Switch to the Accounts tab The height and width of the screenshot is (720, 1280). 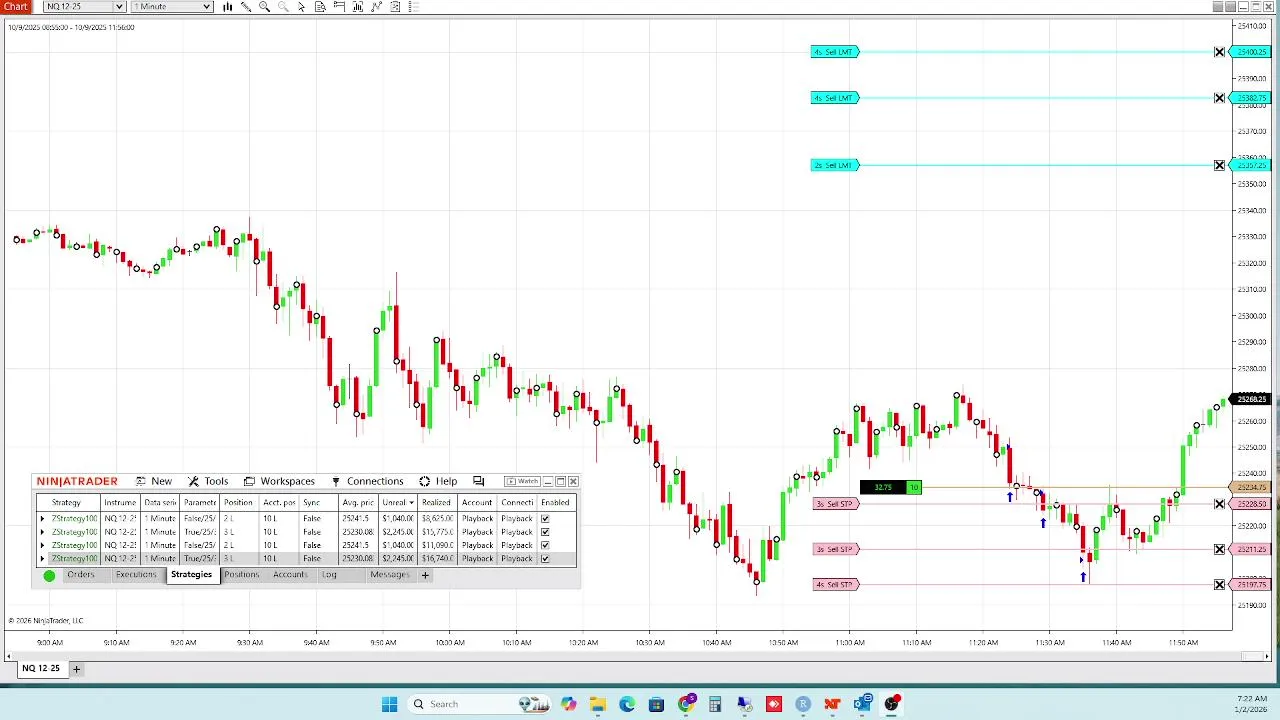[290, 575]
